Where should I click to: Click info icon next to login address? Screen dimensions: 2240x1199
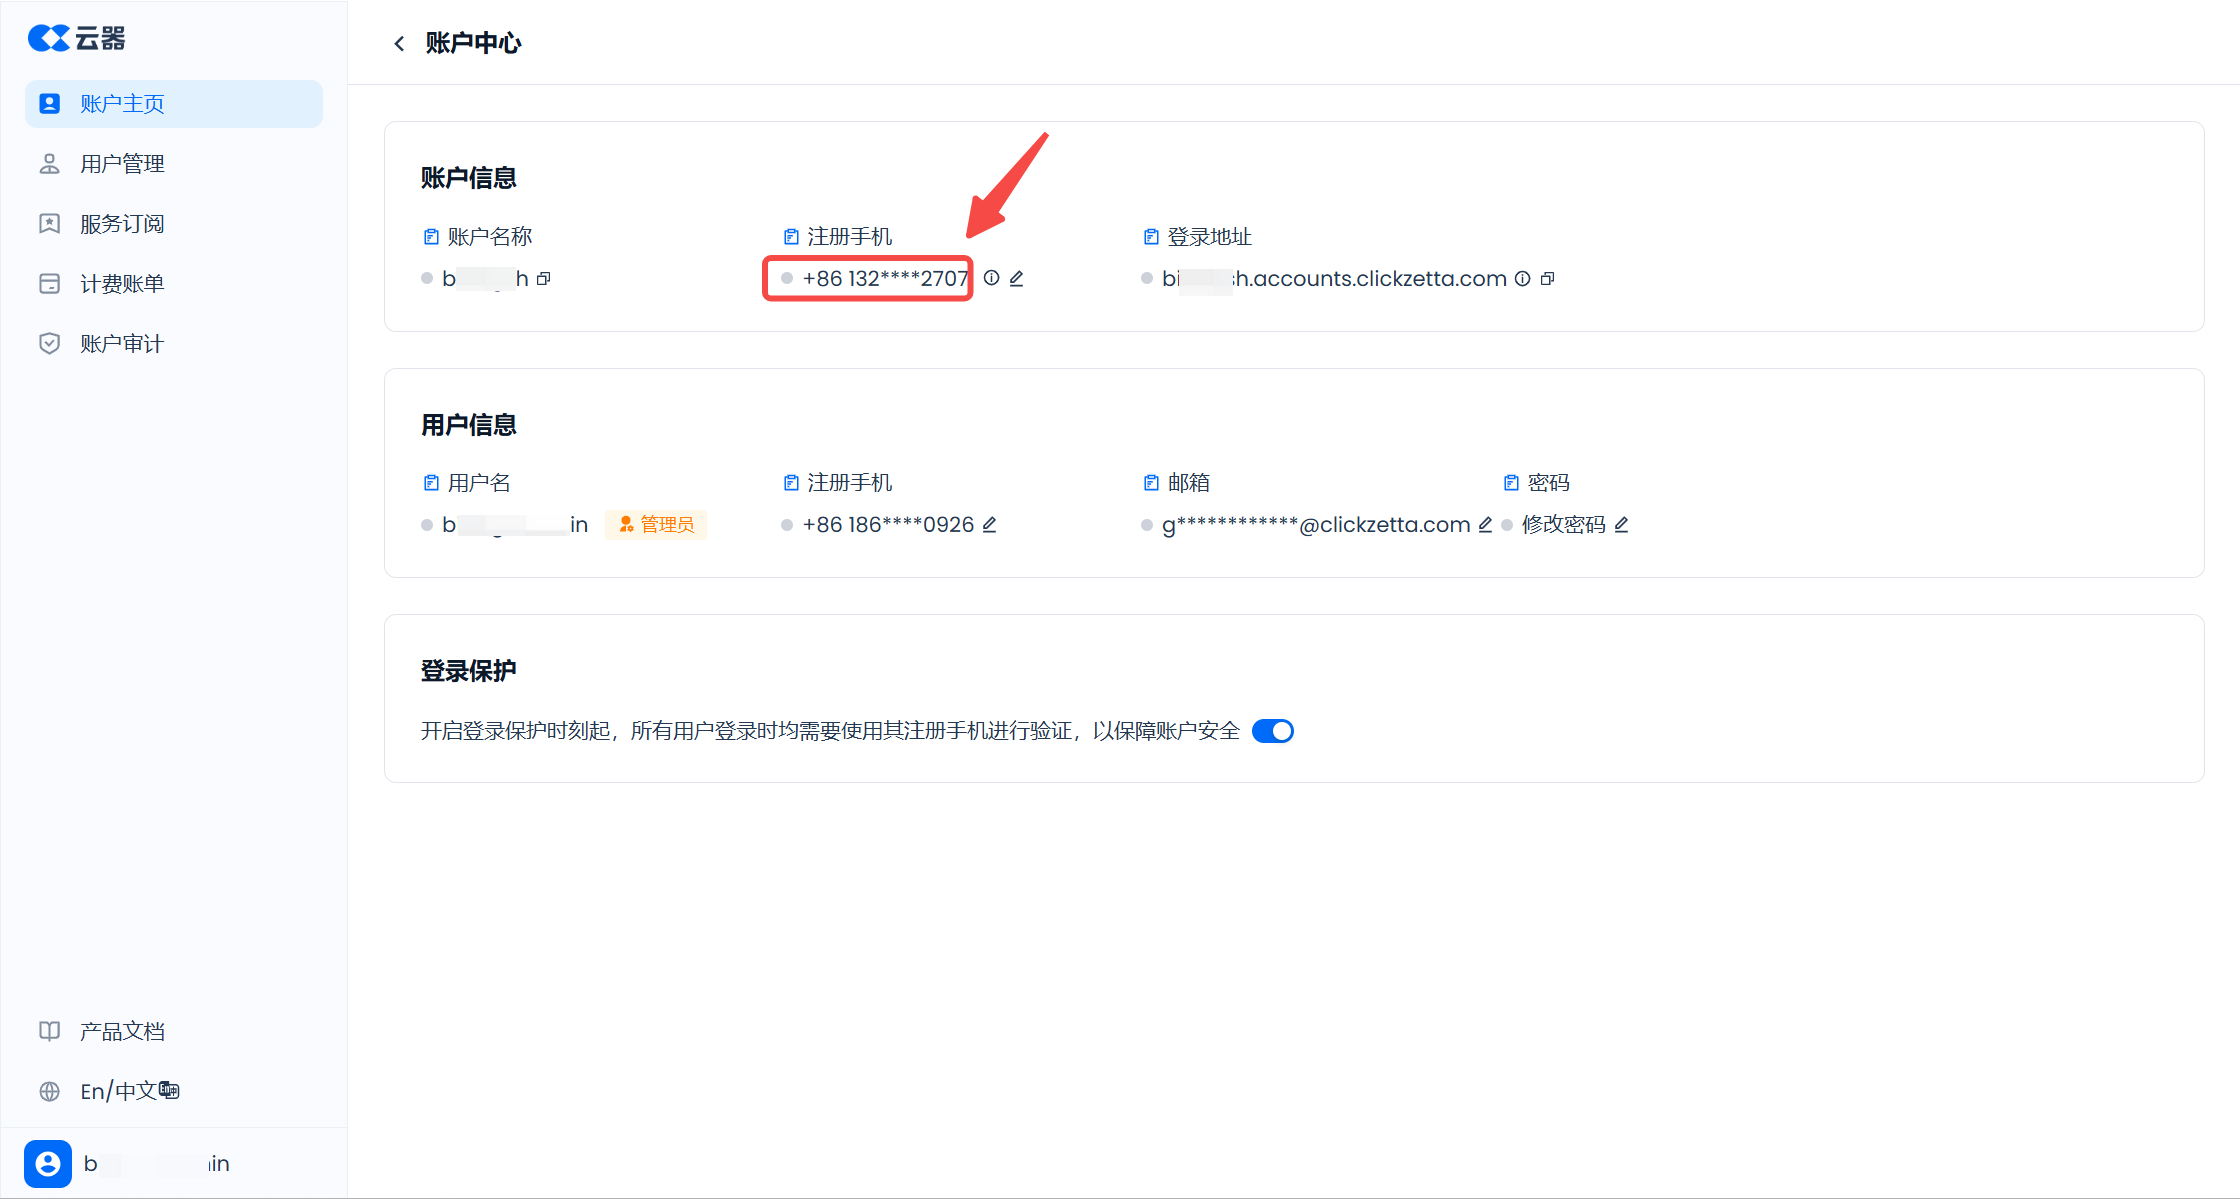(x=1522, y=279)
